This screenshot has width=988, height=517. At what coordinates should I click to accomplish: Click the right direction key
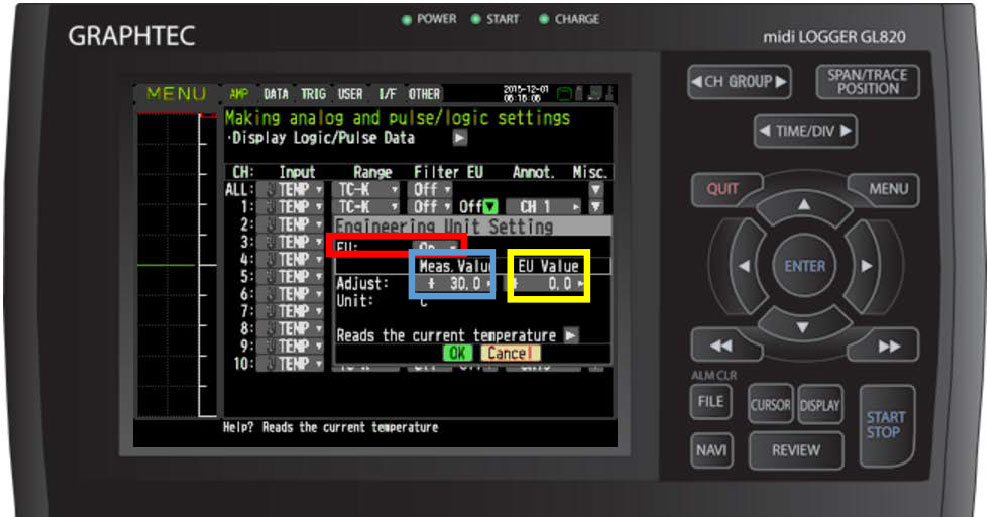tap(868, 266)
